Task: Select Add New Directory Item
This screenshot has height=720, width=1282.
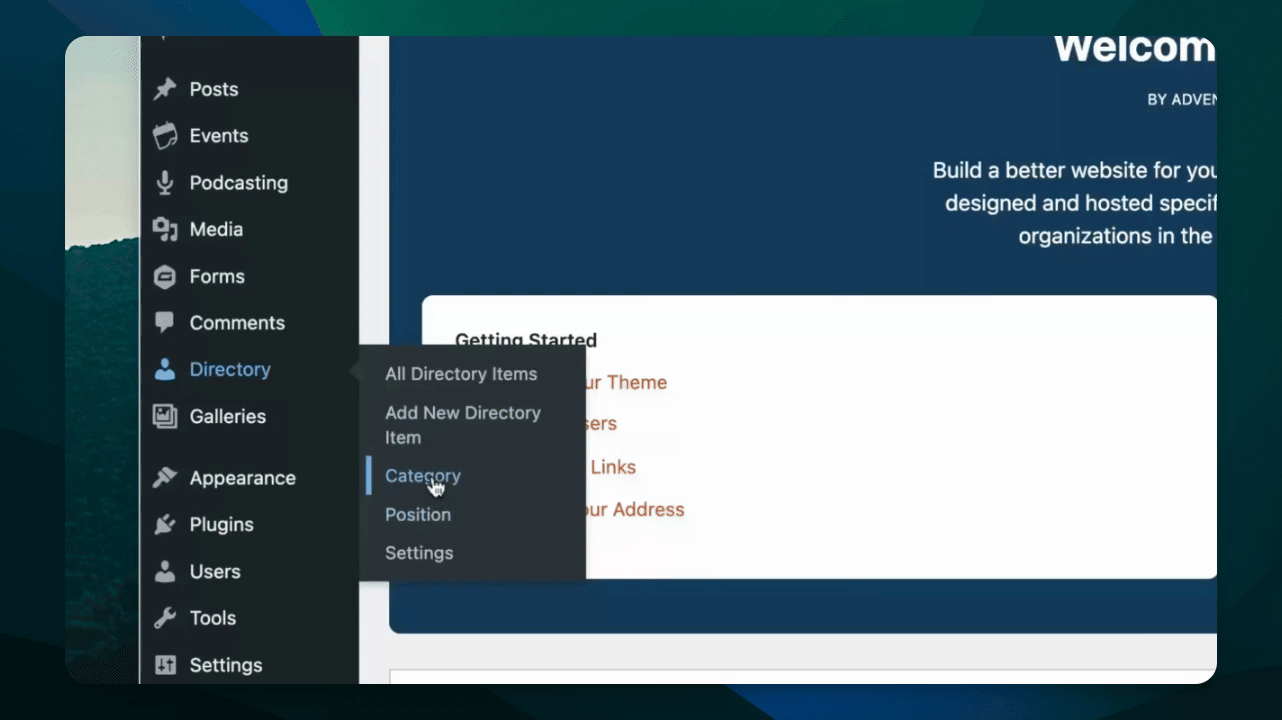Action: pyautogui.click(x=463, y=425)
